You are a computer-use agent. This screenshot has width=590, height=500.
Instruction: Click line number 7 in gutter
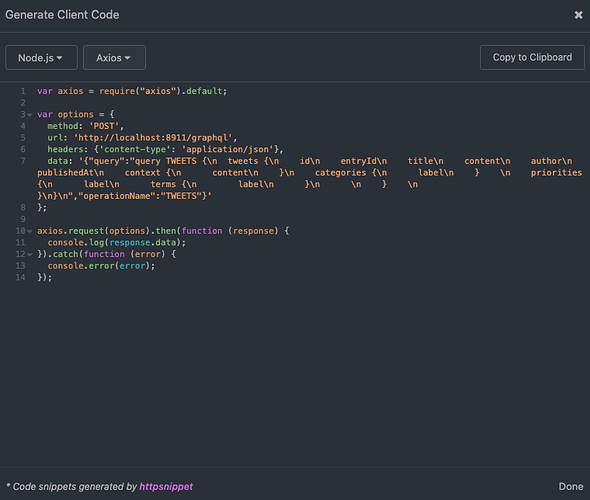pos(23,161)
